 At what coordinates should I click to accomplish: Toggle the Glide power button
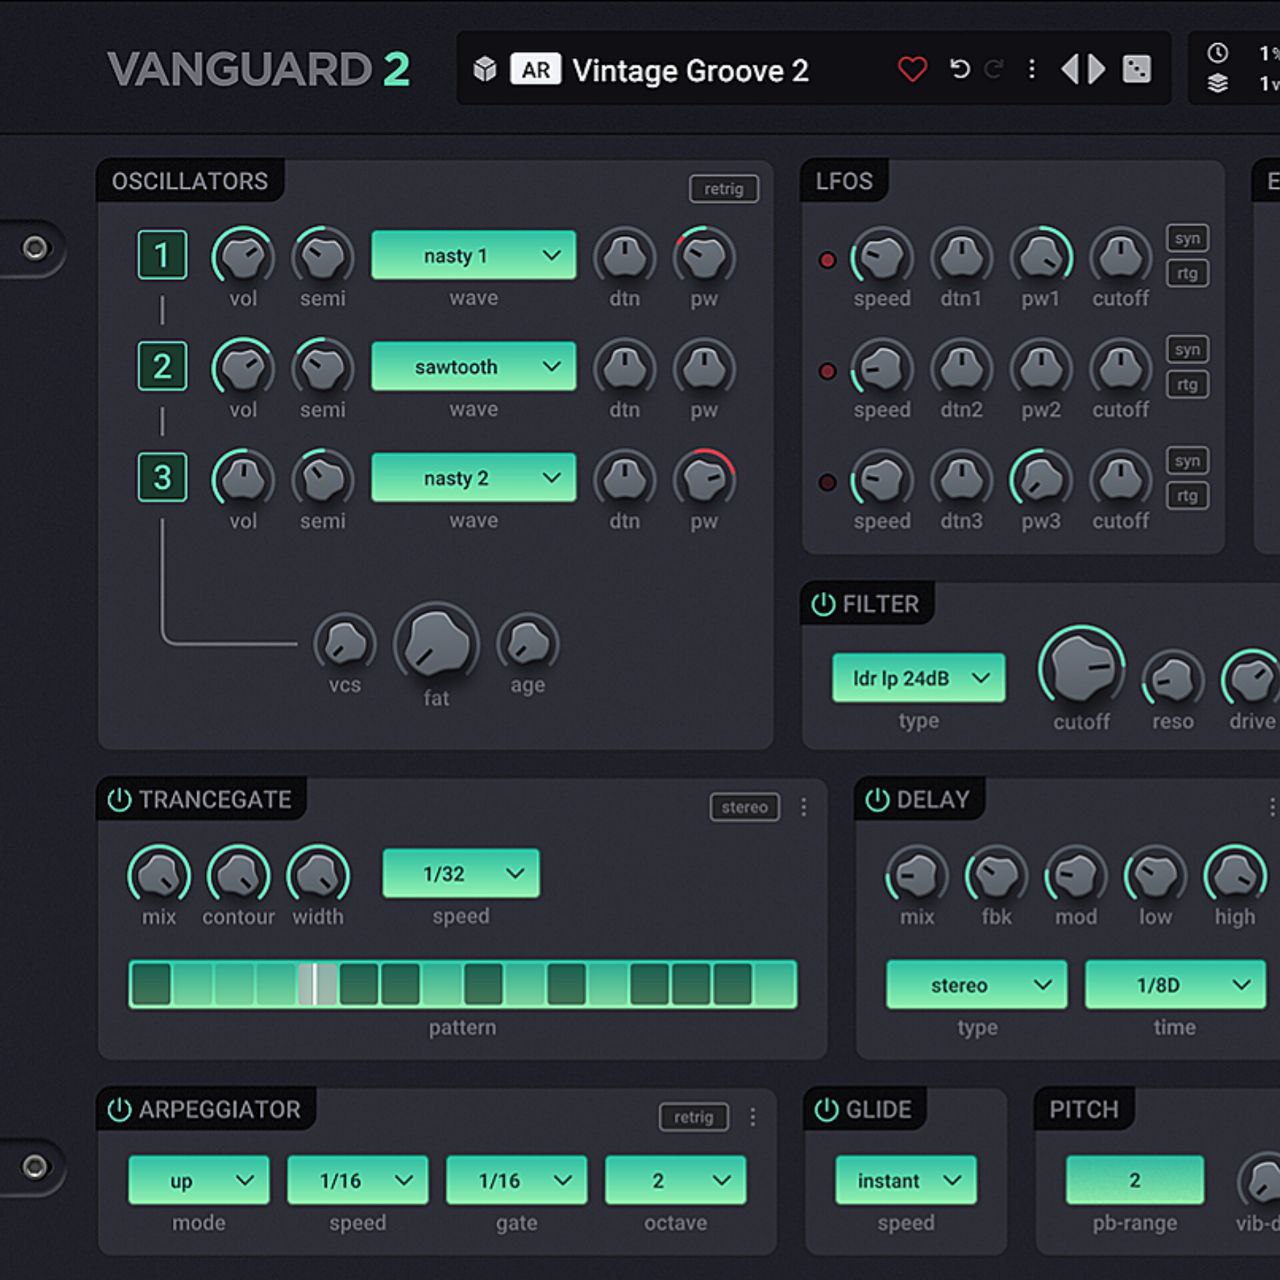826,1110
